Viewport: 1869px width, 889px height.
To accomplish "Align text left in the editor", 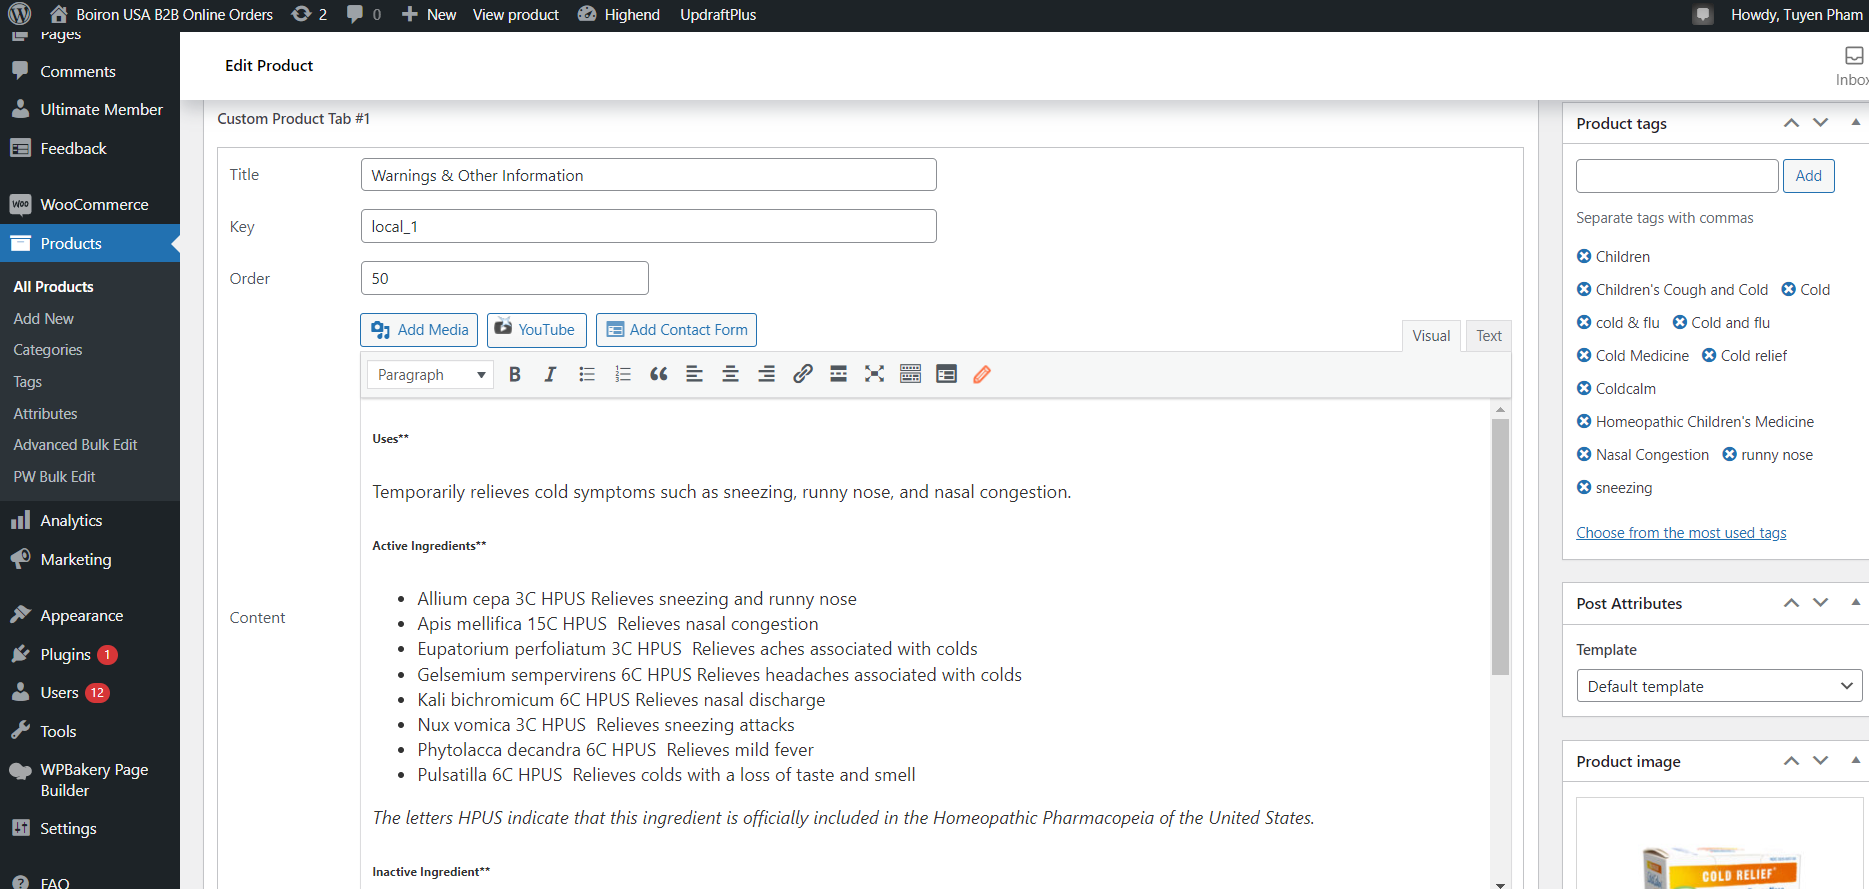I will (695, 374).
